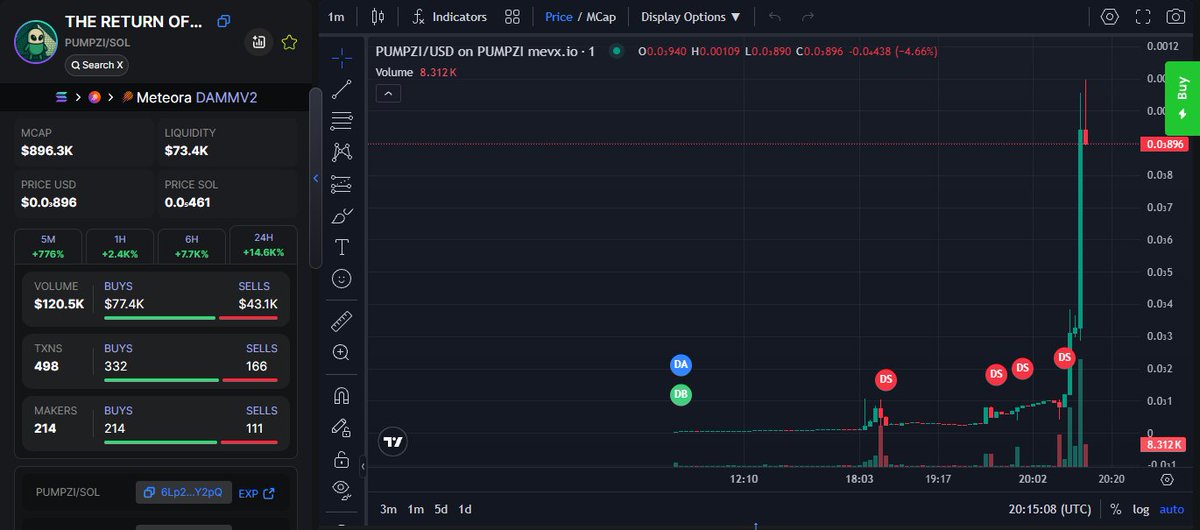Open the Indicators dialog

pyautogui.click(x=450, y=16)
